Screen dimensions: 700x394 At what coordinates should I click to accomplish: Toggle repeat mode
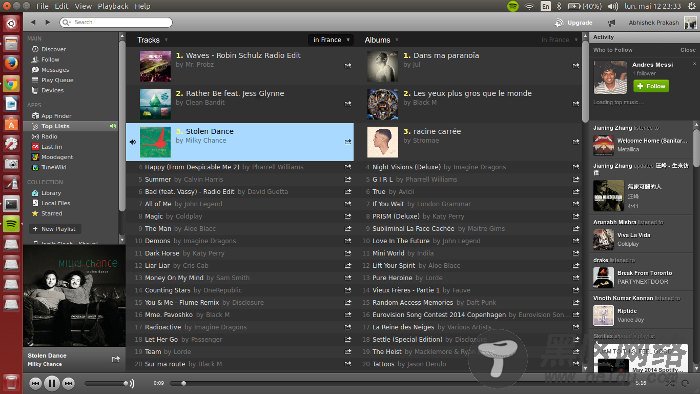tap(685, 383)
